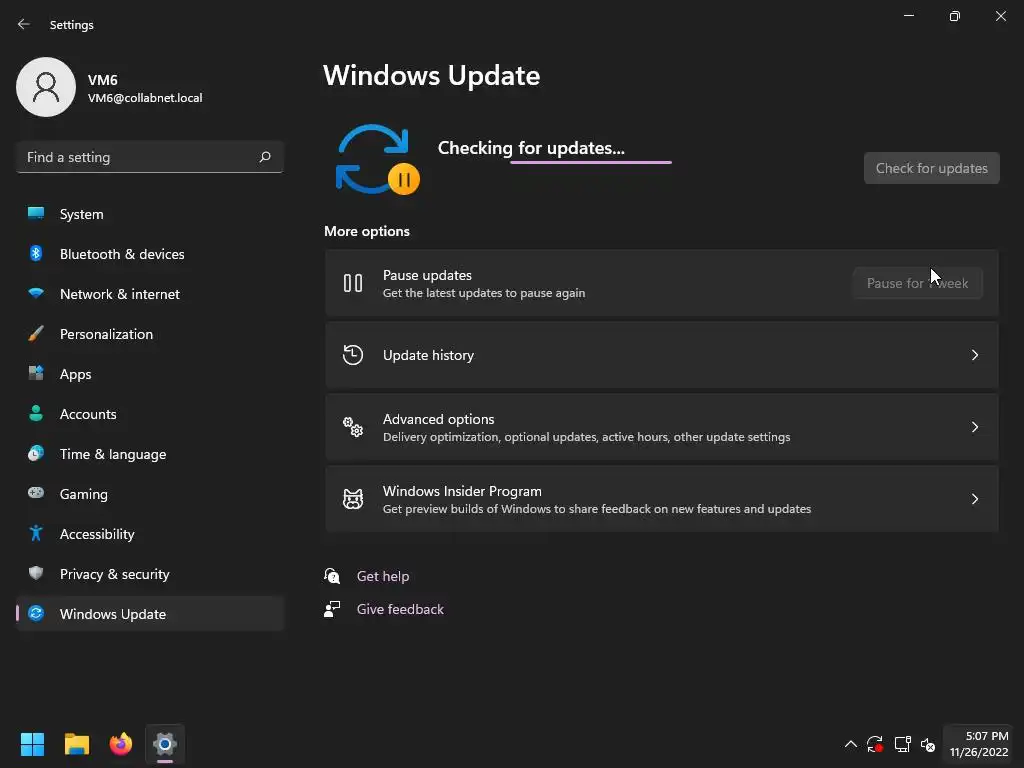Click the Windows Update page heading
Image resolution: width=1024 pixels, height=768 pixels.
(x=432, y=76)
